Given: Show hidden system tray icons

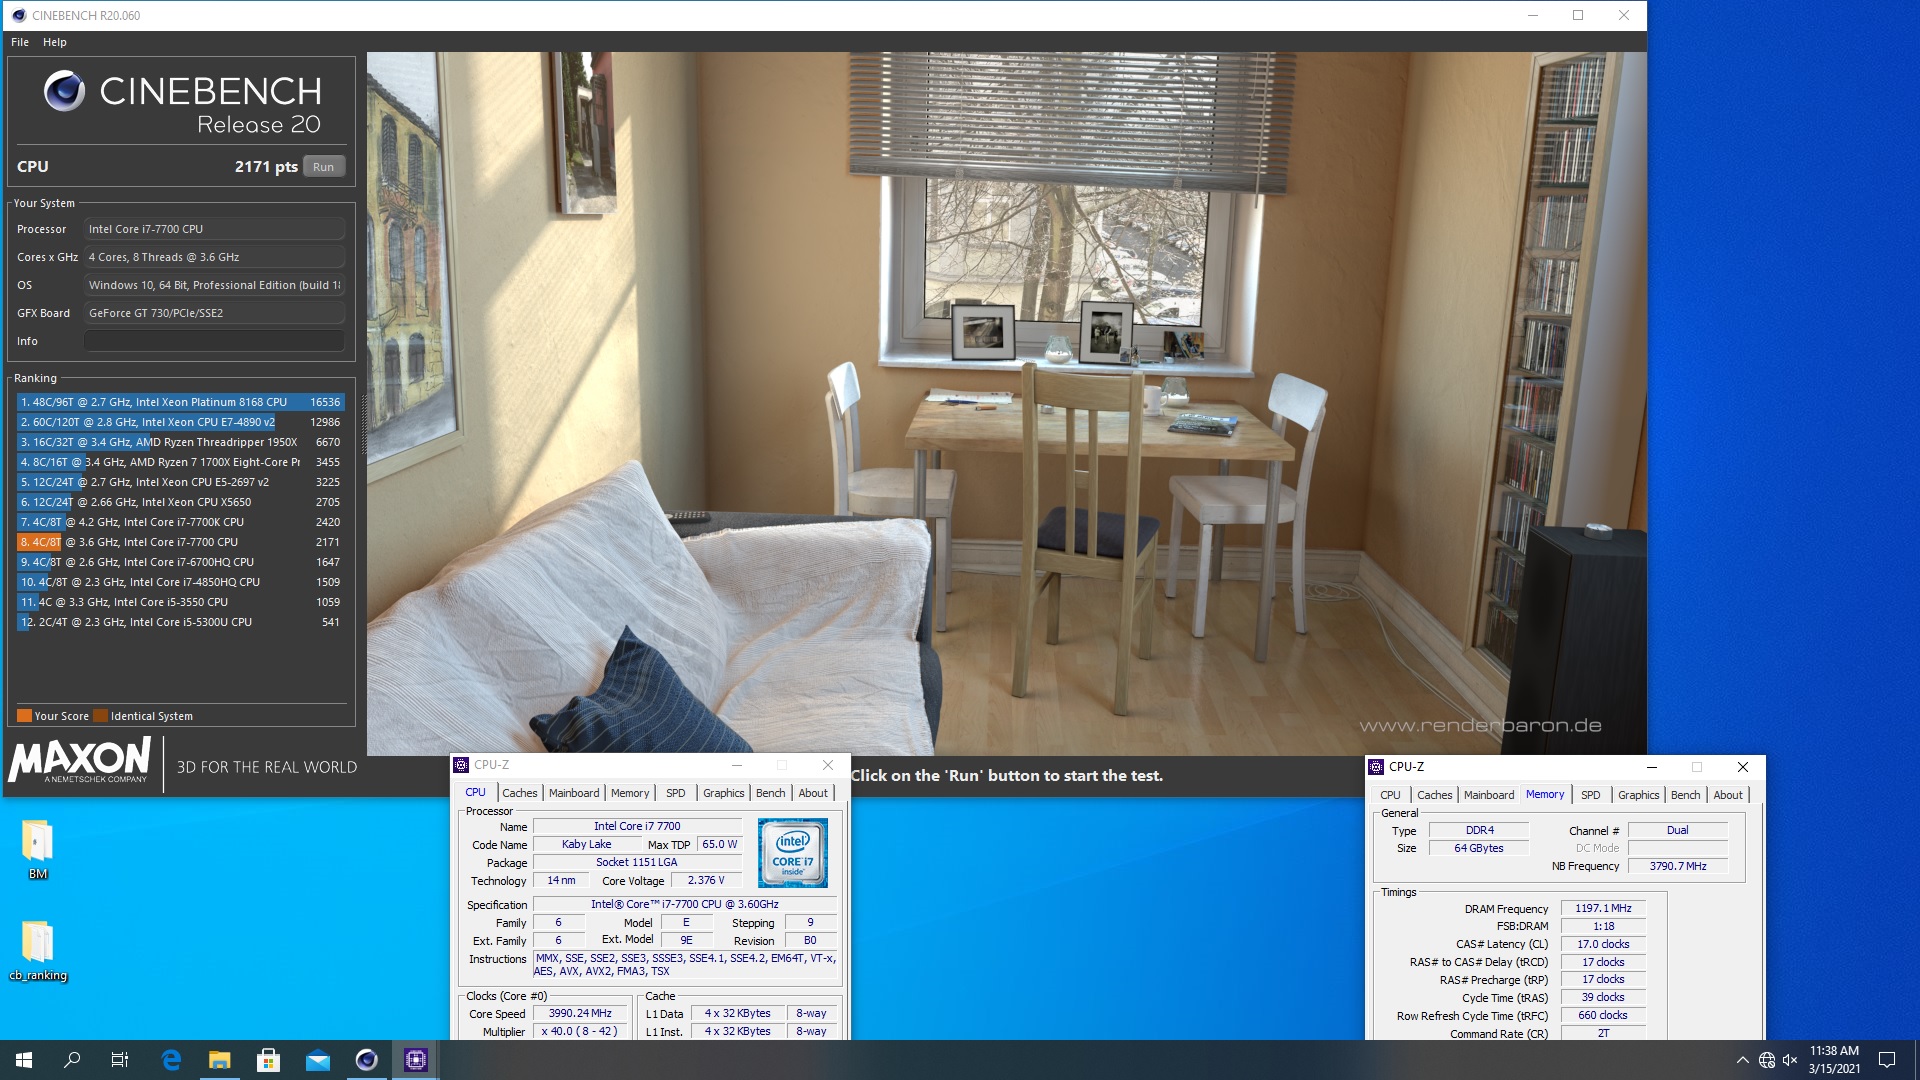Looking at the screenshot, I should (1742, 1060).
